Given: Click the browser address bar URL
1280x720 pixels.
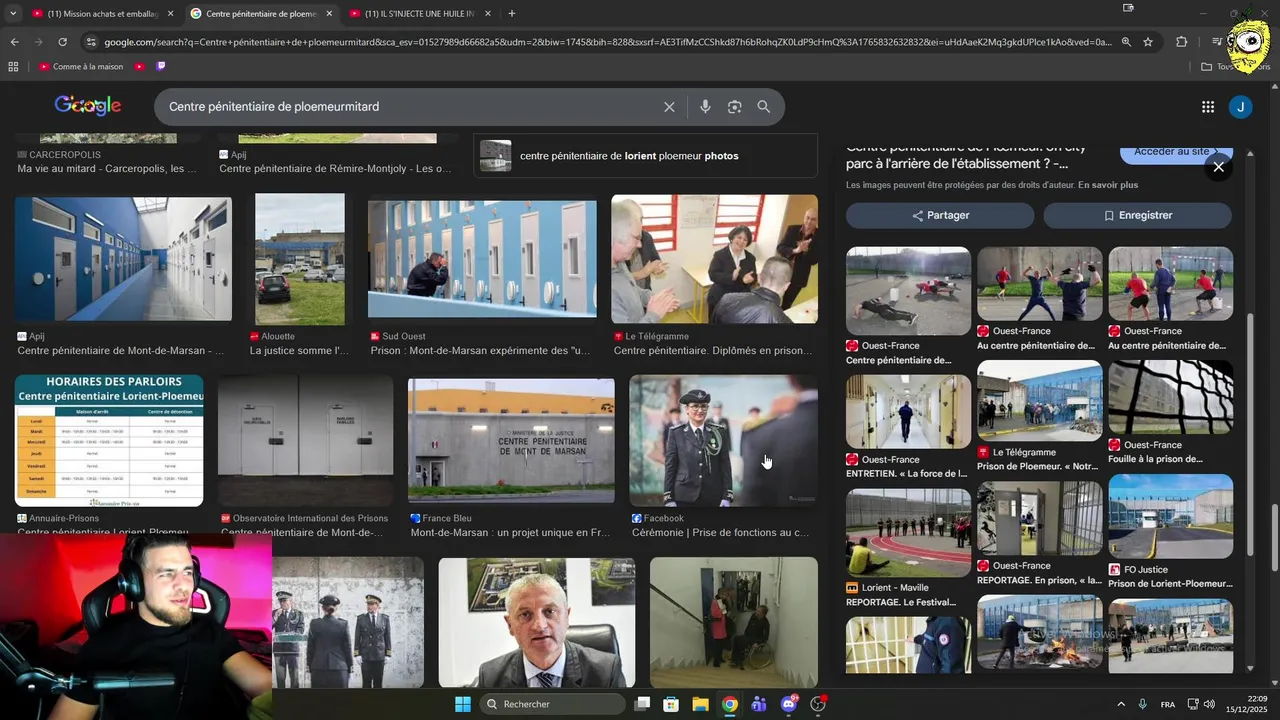Looking at the screenshot, I should [607, 42].
